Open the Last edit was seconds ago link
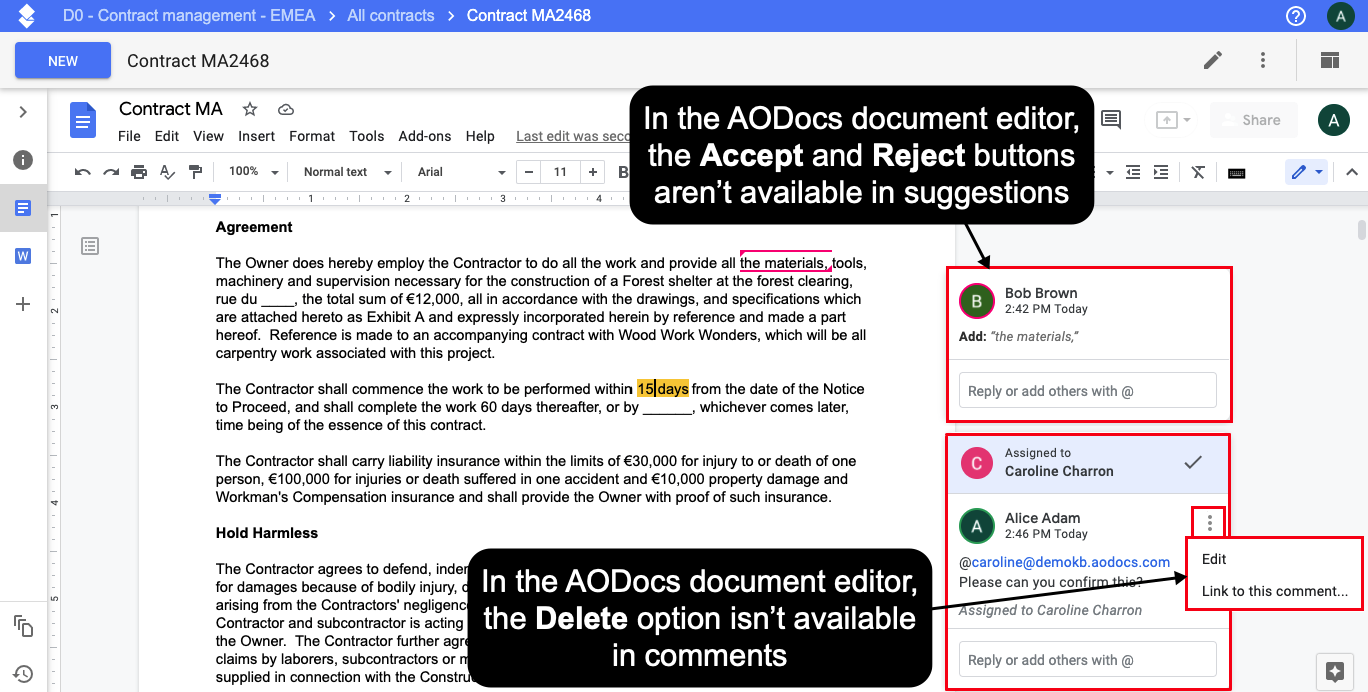 573,136
